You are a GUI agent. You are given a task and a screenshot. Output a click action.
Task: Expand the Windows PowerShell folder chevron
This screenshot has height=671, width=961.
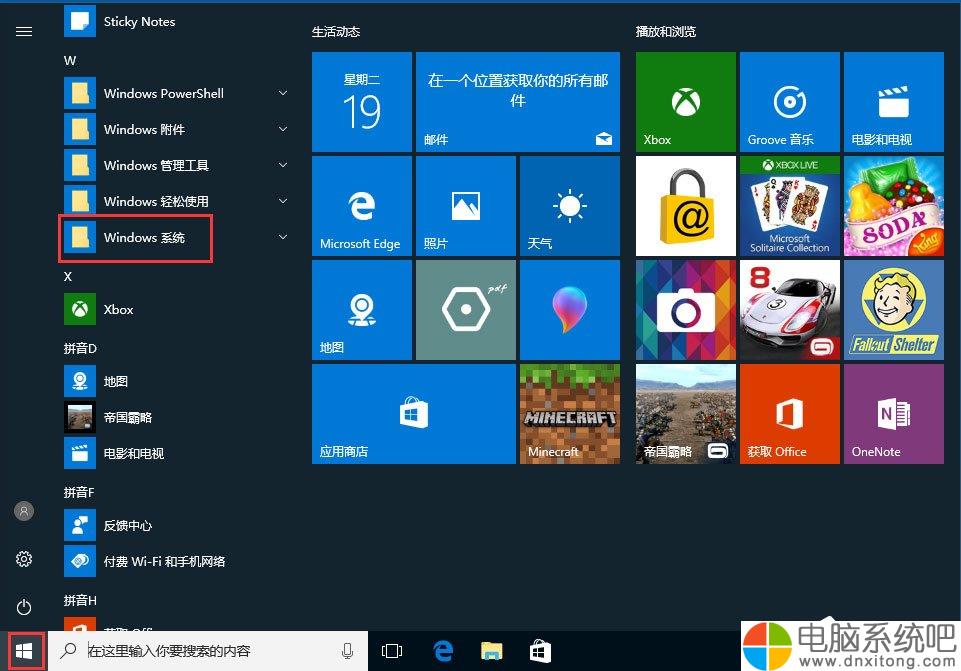283,93
